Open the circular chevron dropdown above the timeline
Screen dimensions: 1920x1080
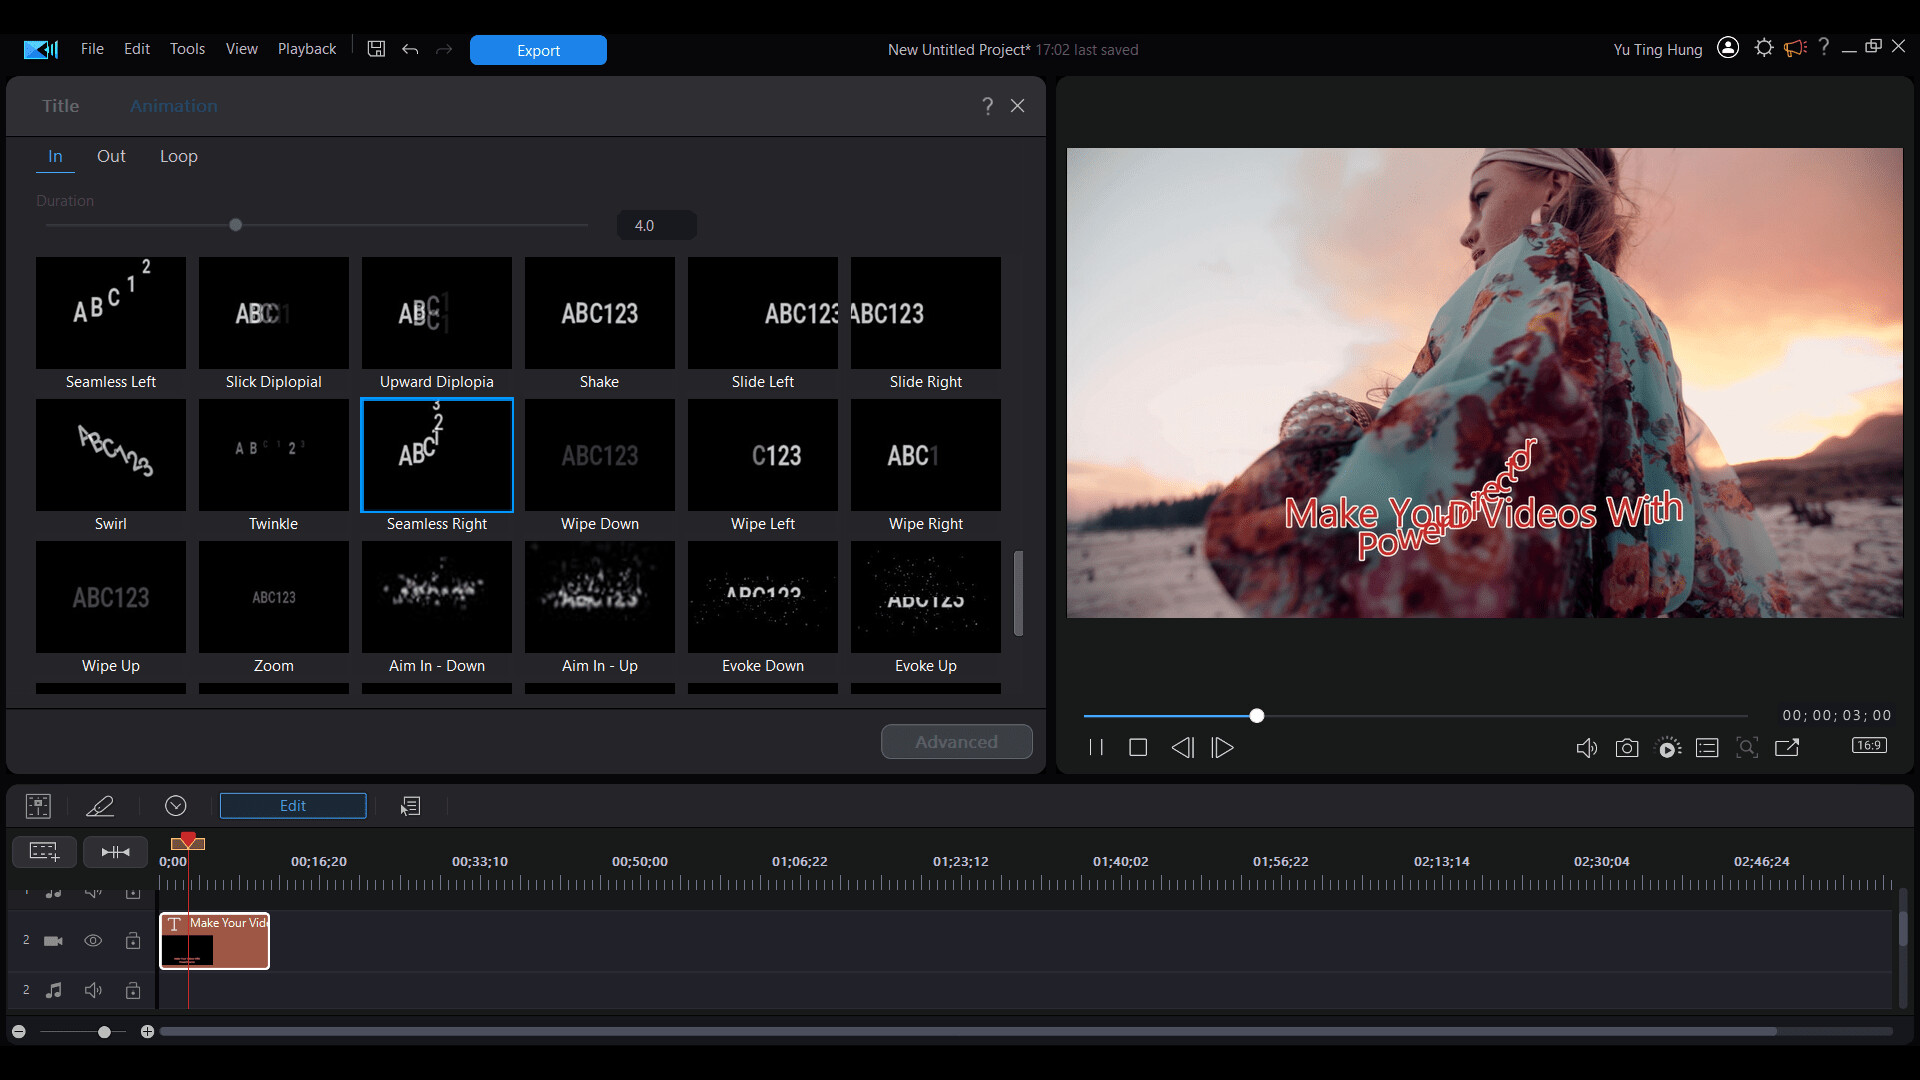pos(176,806)
